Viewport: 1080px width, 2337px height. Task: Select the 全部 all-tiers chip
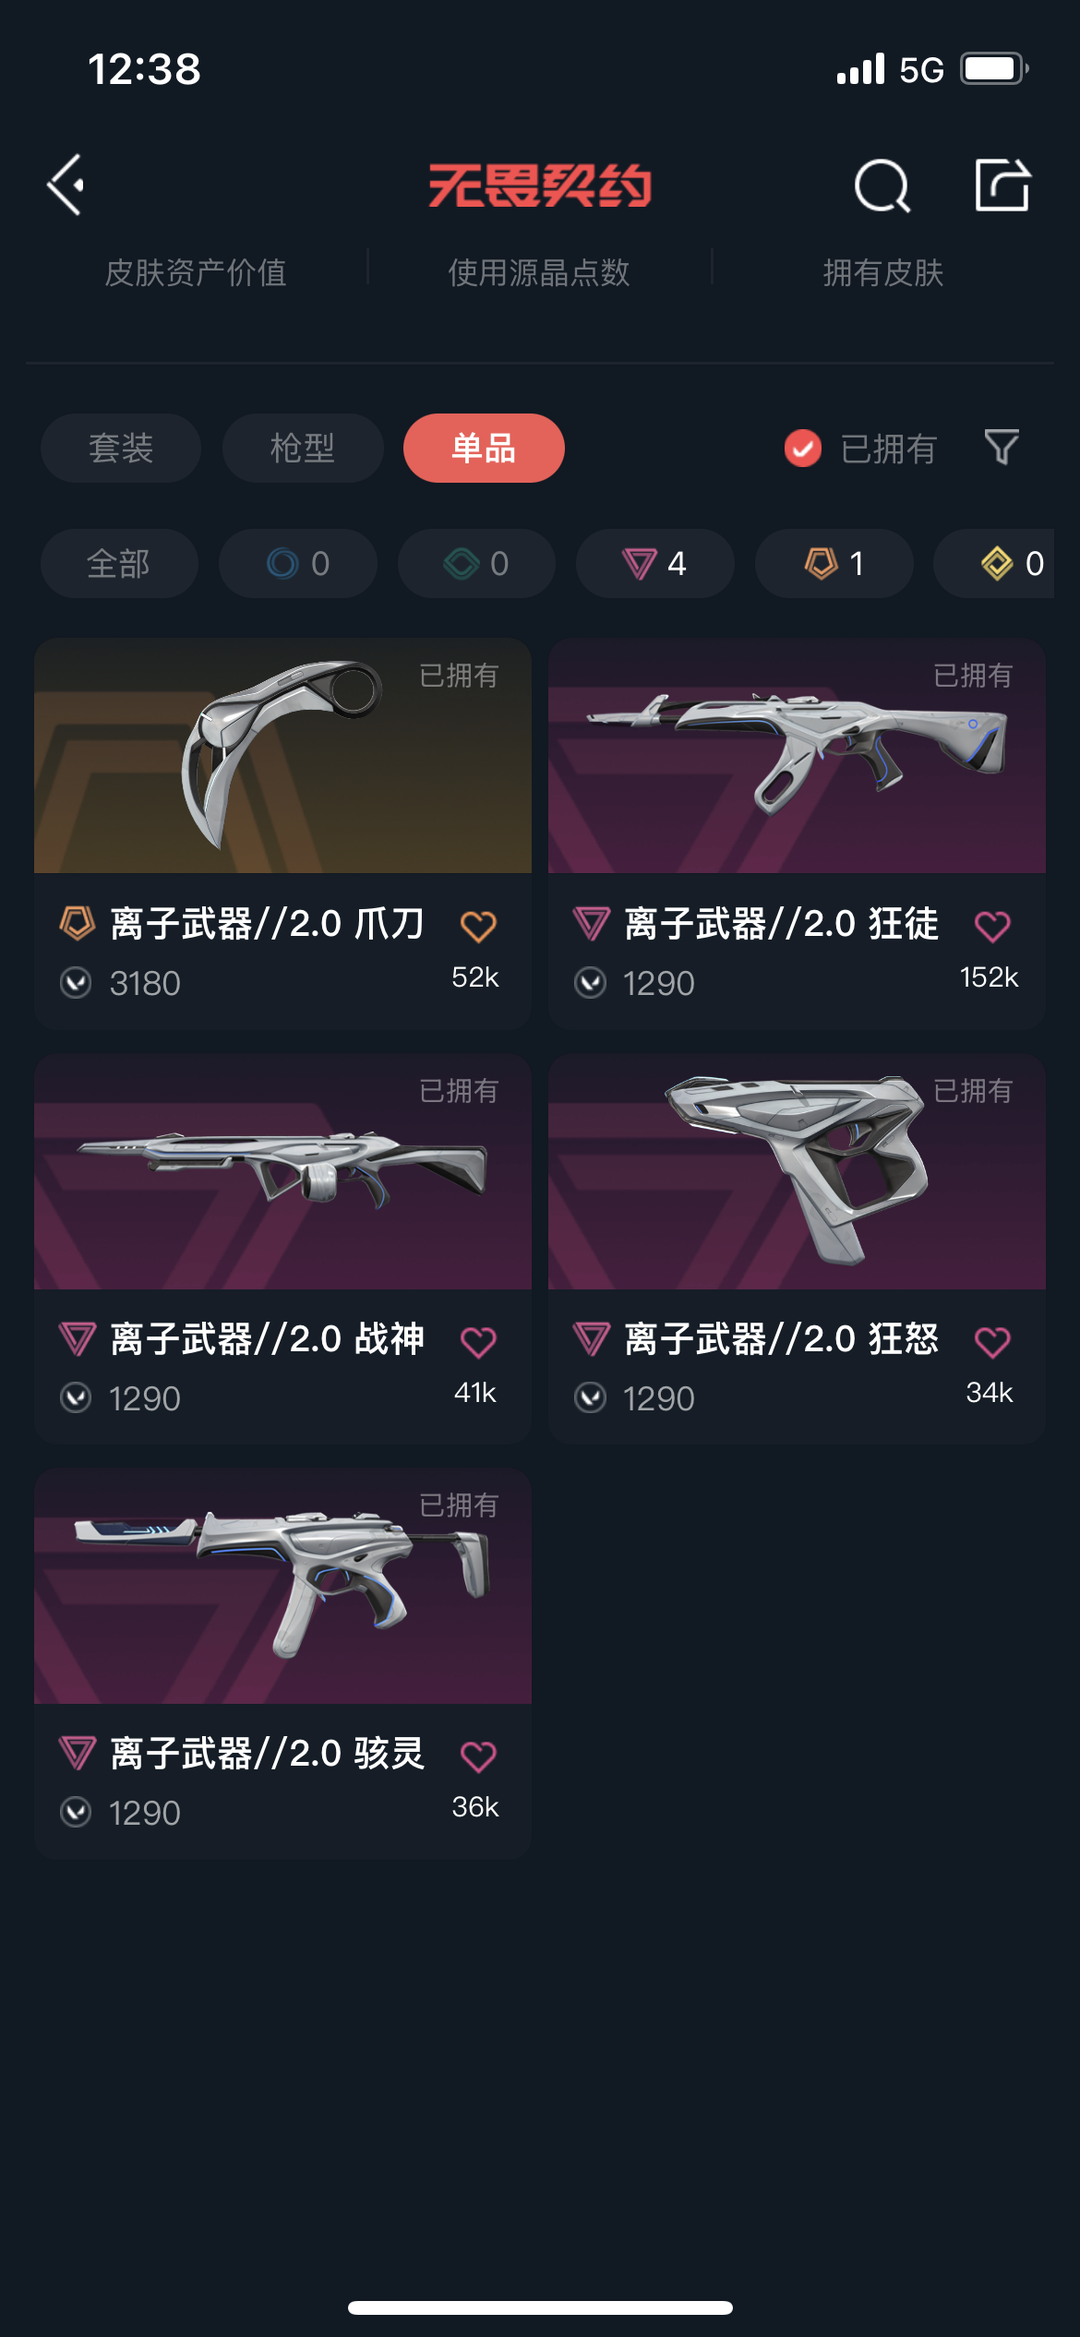click(x=119, y=563)
